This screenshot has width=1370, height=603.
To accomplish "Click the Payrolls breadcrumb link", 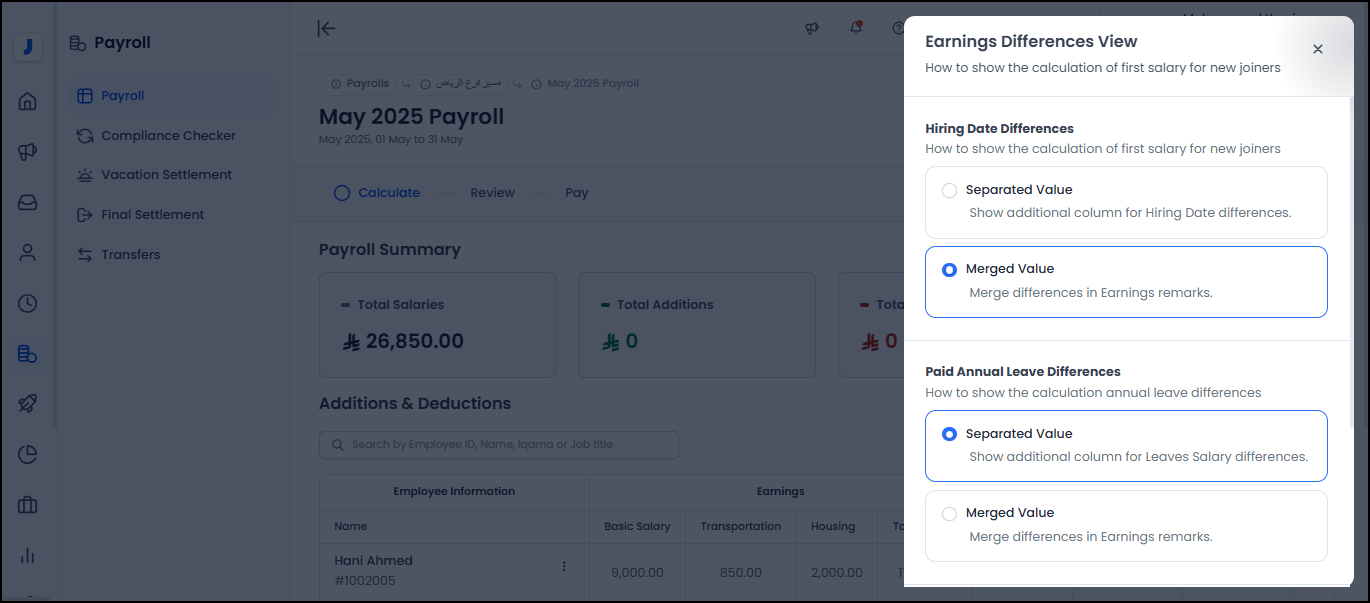I will 360,83.
